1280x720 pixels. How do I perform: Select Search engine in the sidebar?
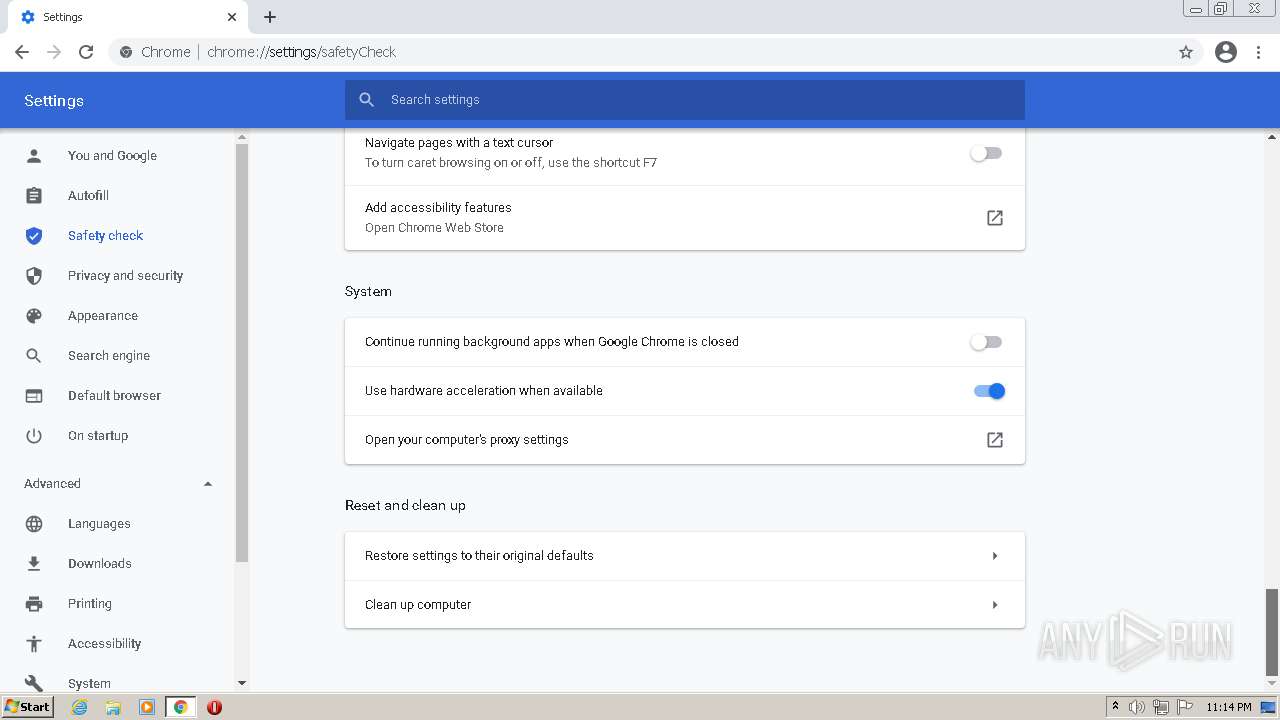click(x=109, y=356)
